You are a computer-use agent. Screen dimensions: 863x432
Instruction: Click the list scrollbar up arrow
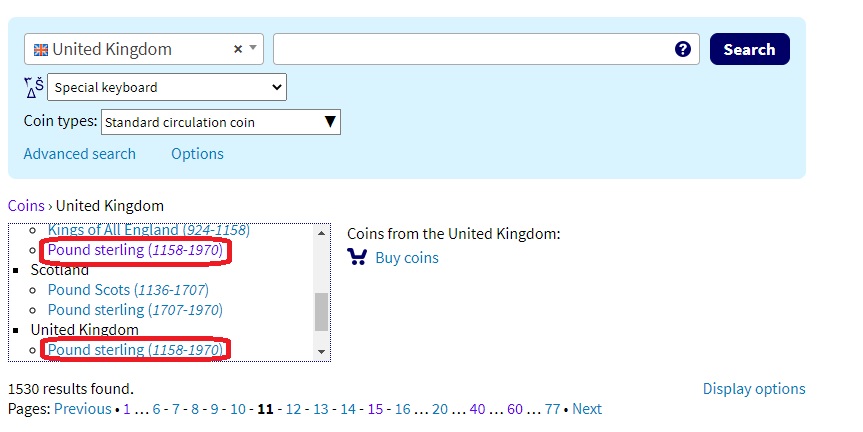pyautogui.click(x=321, y=233)
